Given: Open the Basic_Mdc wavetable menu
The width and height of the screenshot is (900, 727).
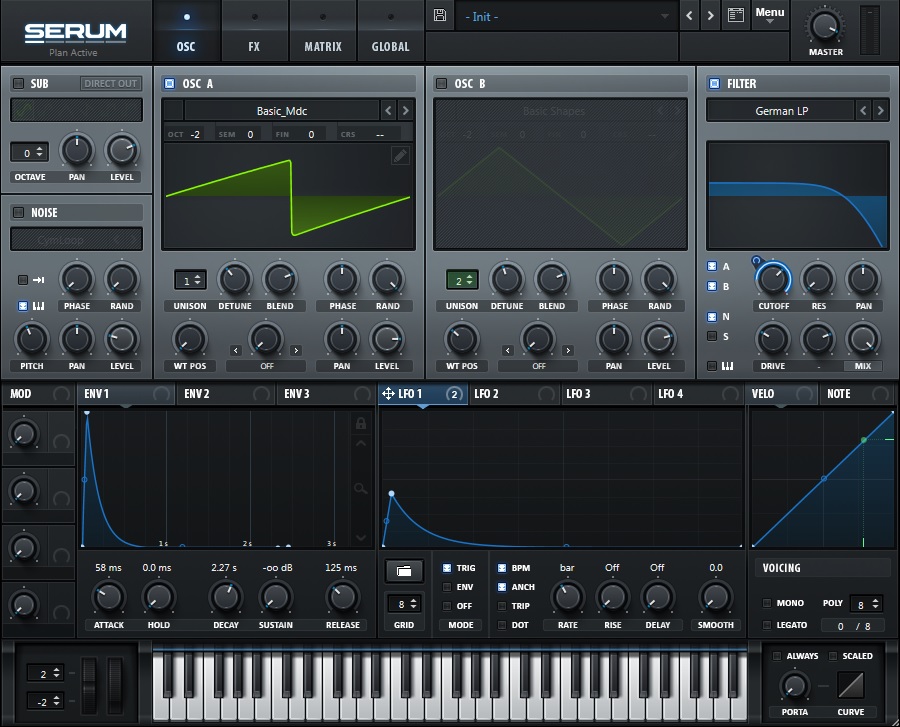Looking at the screenshot, I should tap(282, 111).
